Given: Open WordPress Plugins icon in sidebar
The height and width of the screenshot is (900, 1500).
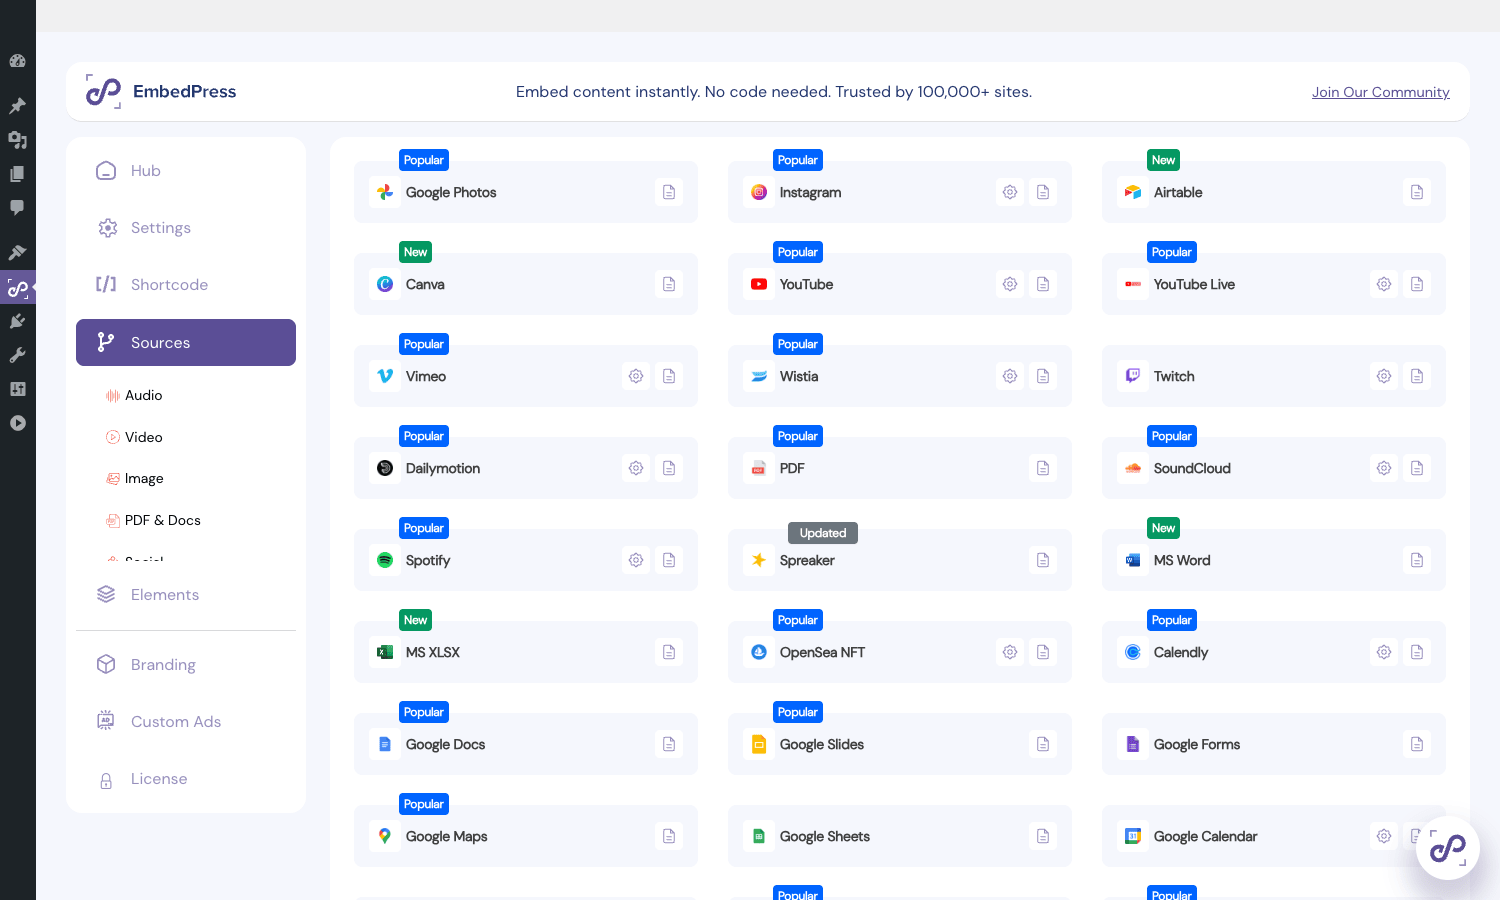Looking at the screenshot, I should (17, 321).
